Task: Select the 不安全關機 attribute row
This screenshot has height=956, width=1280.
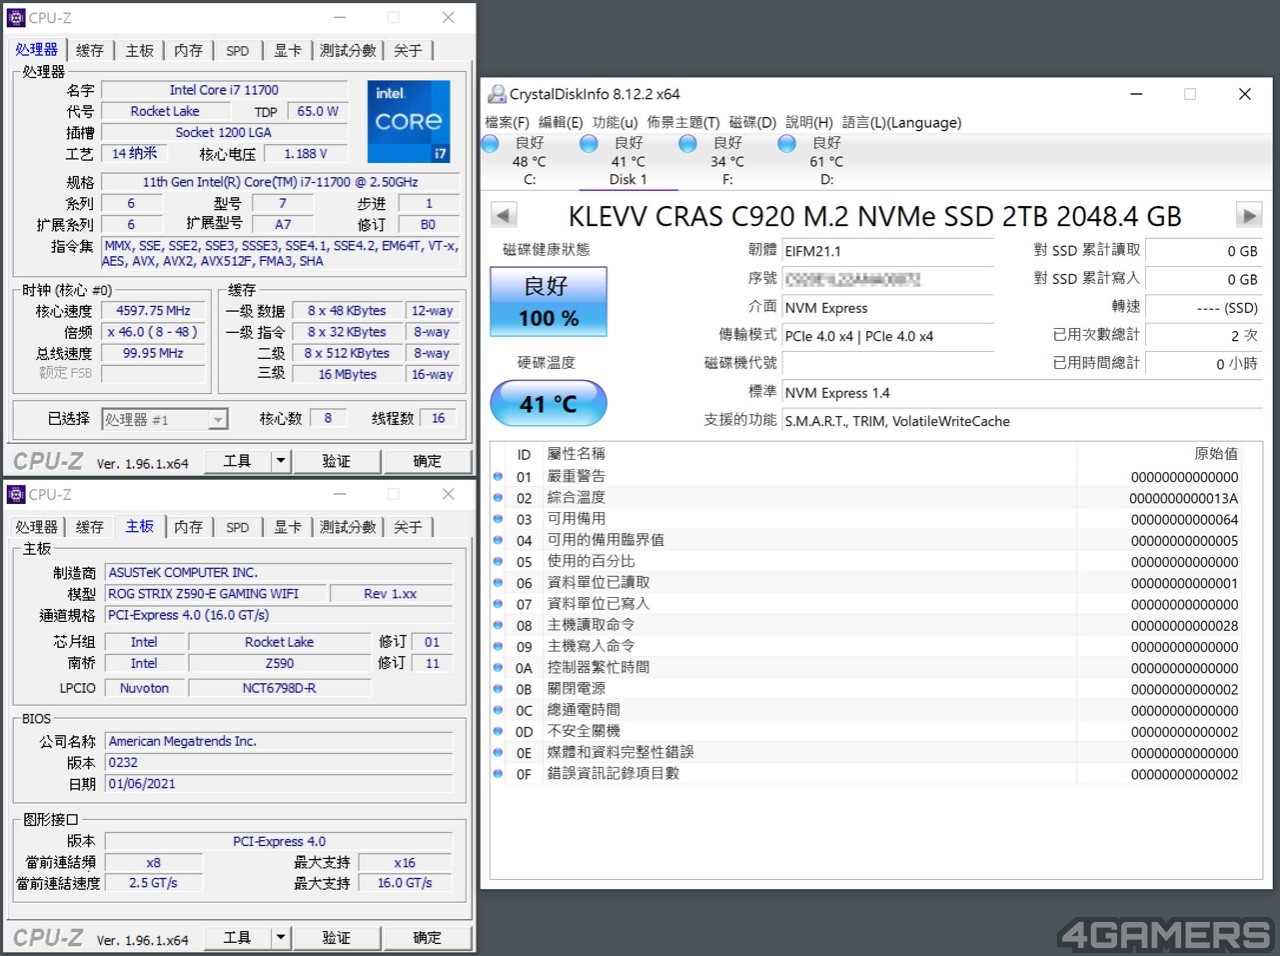Action: (866, 731)
